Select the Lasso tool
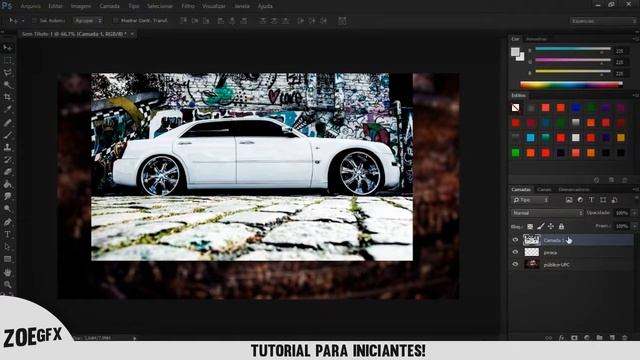 tap(8, 73)
